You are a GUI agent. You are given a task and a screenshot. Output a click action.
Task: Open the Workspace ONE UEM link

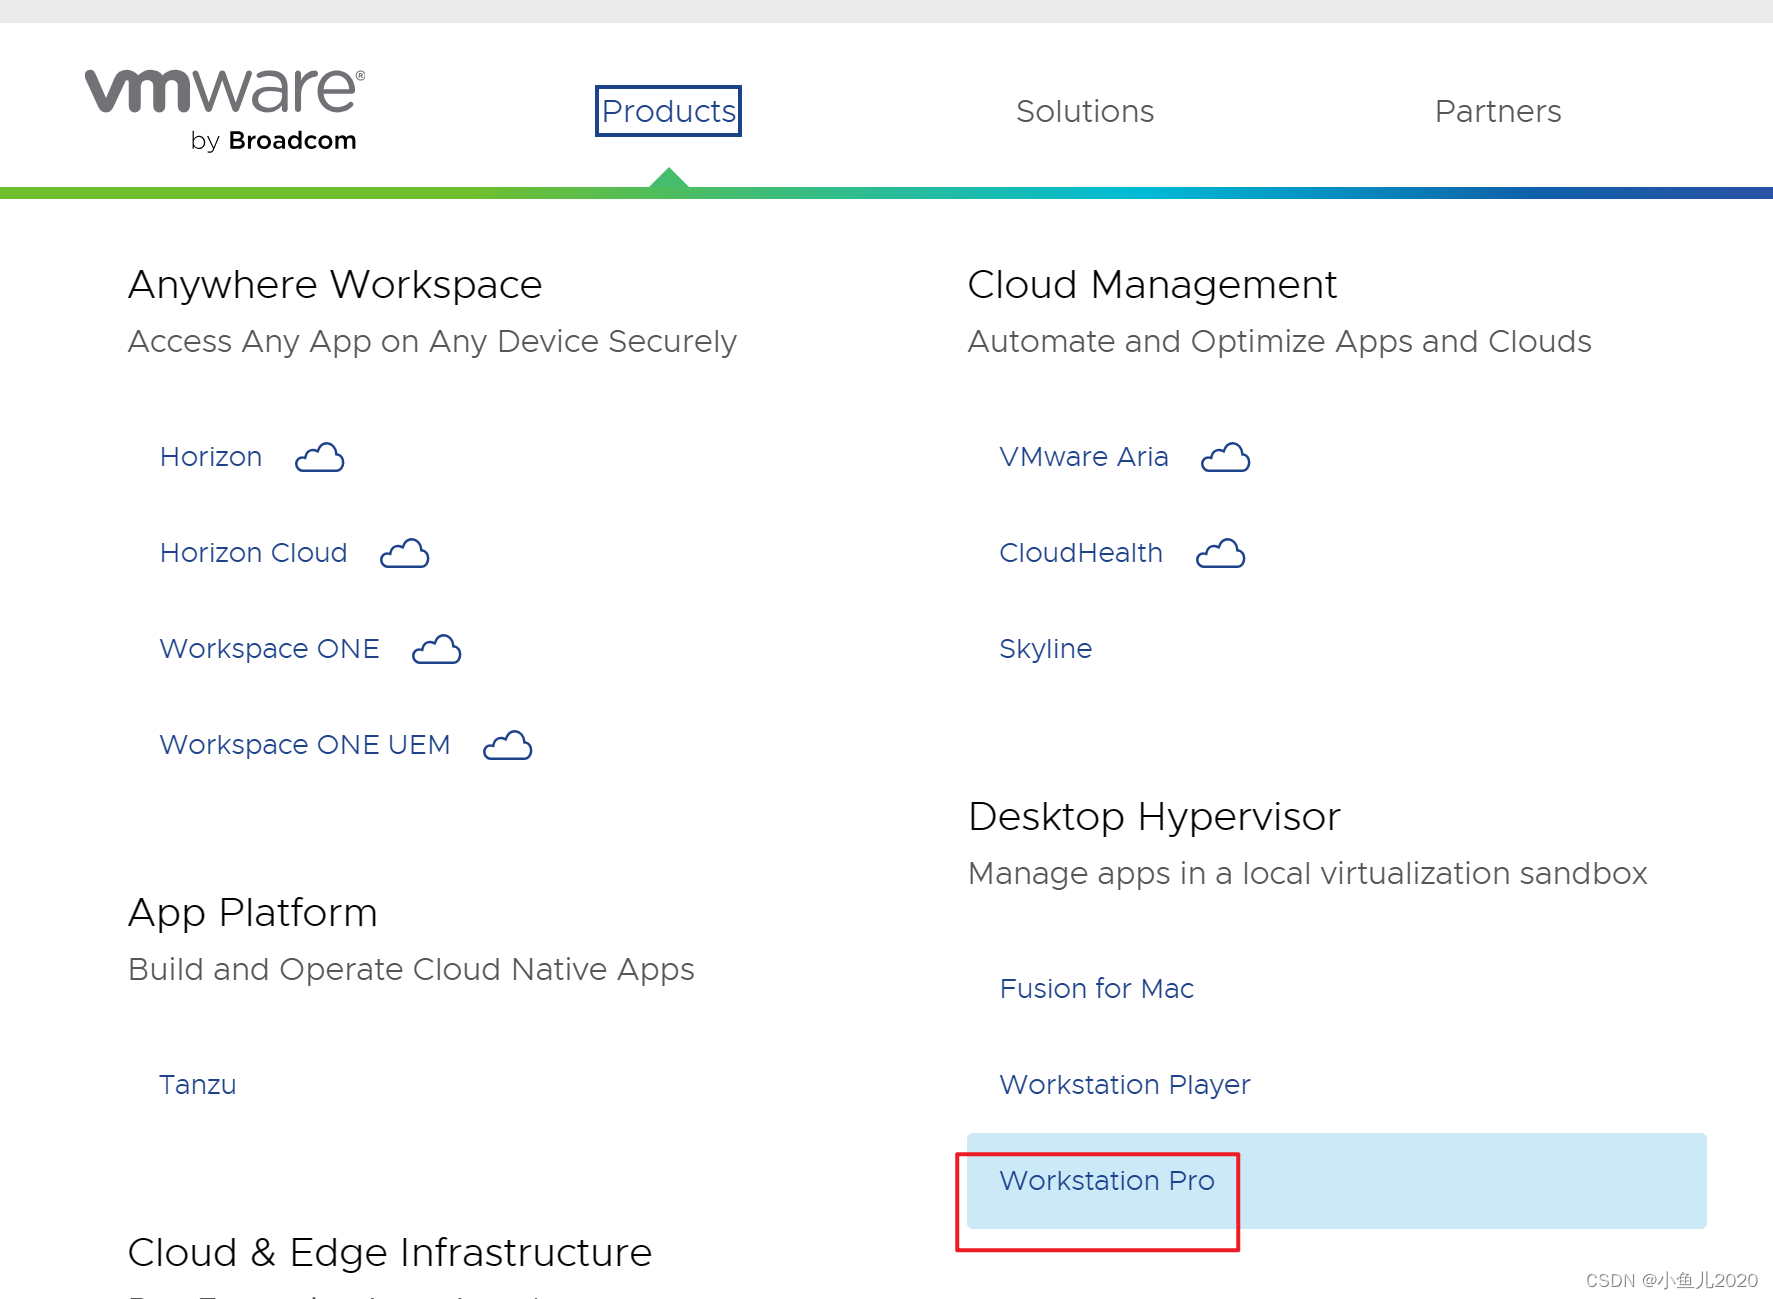click(x=305, y=745)
